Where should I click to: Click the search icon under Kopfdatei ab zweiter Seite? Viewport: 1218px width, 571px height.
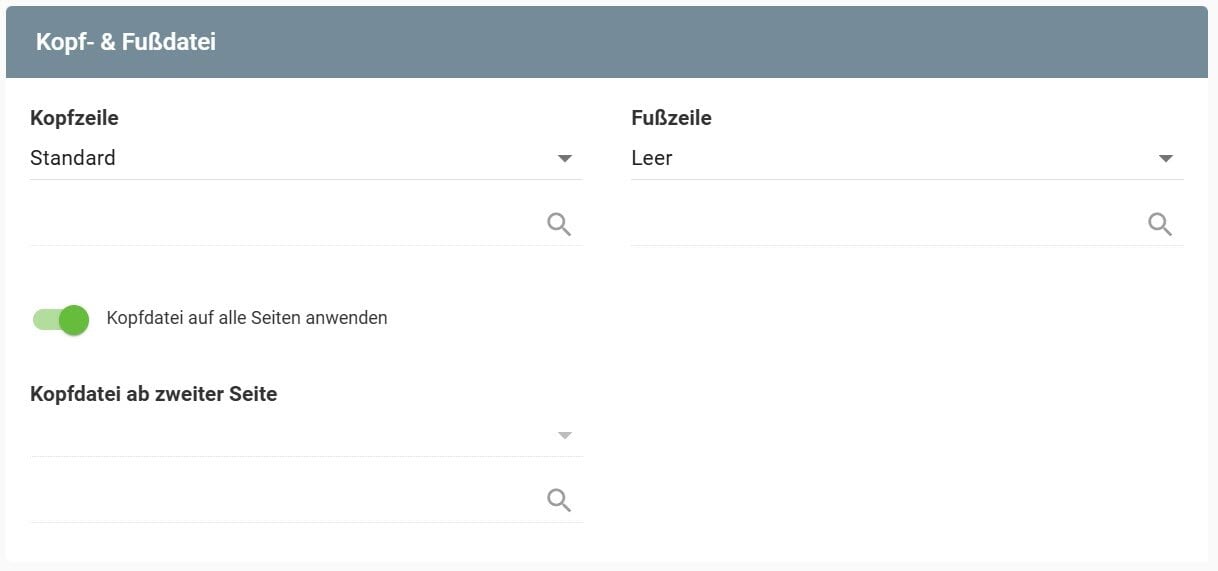pos(559,500)
